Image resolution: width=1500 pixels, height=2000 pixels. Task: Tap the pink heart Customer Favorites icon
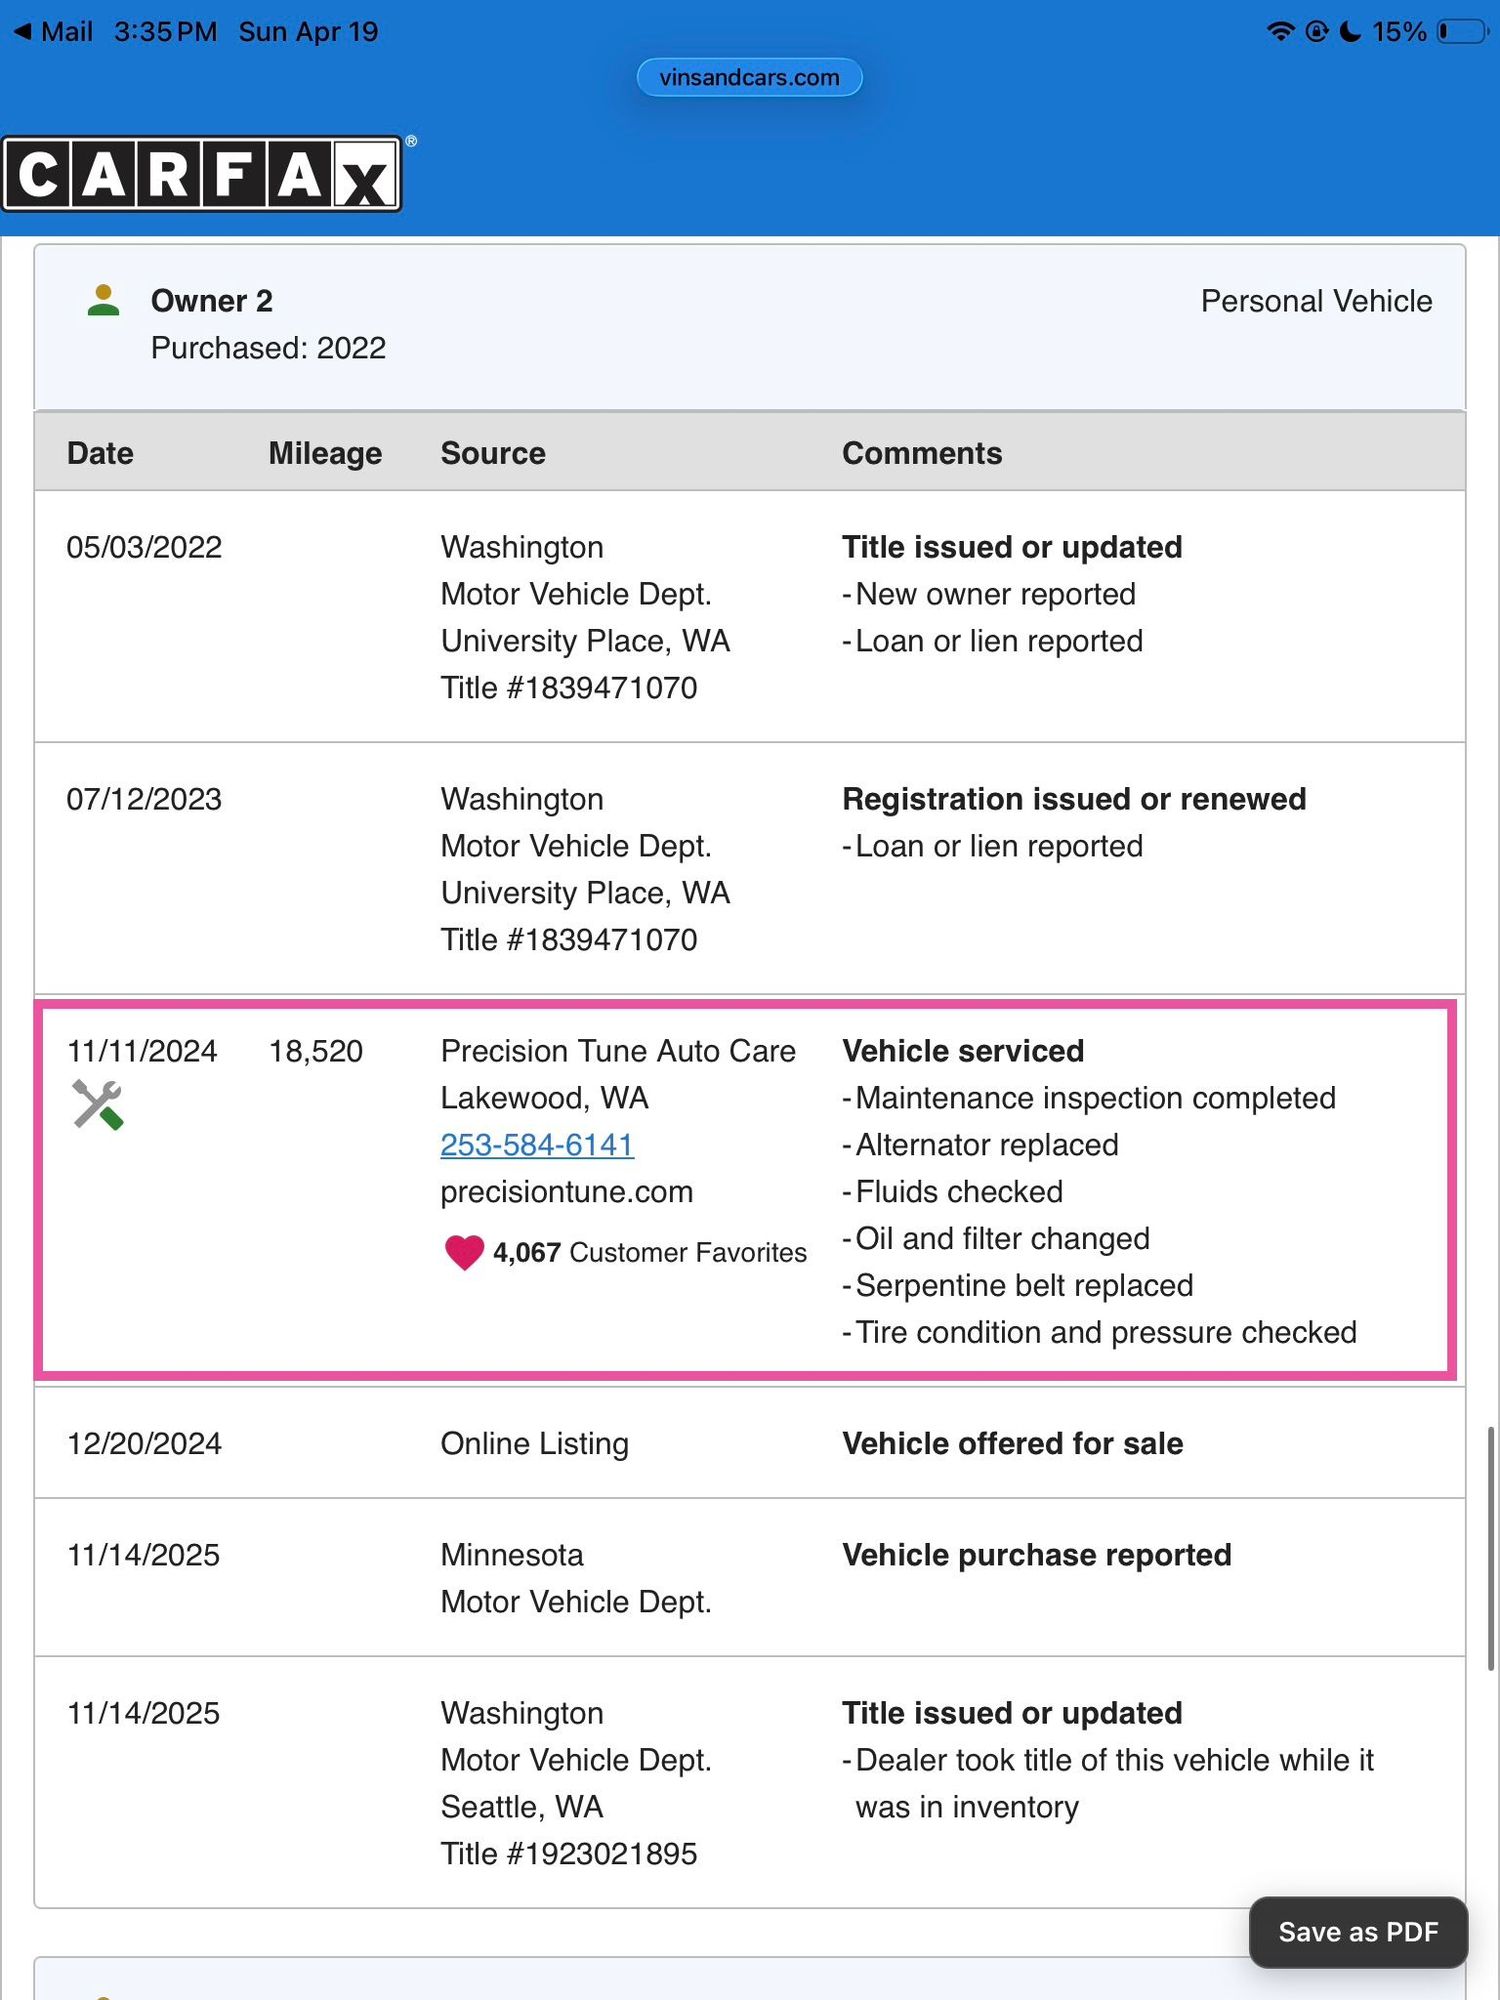coord(464,1252)
